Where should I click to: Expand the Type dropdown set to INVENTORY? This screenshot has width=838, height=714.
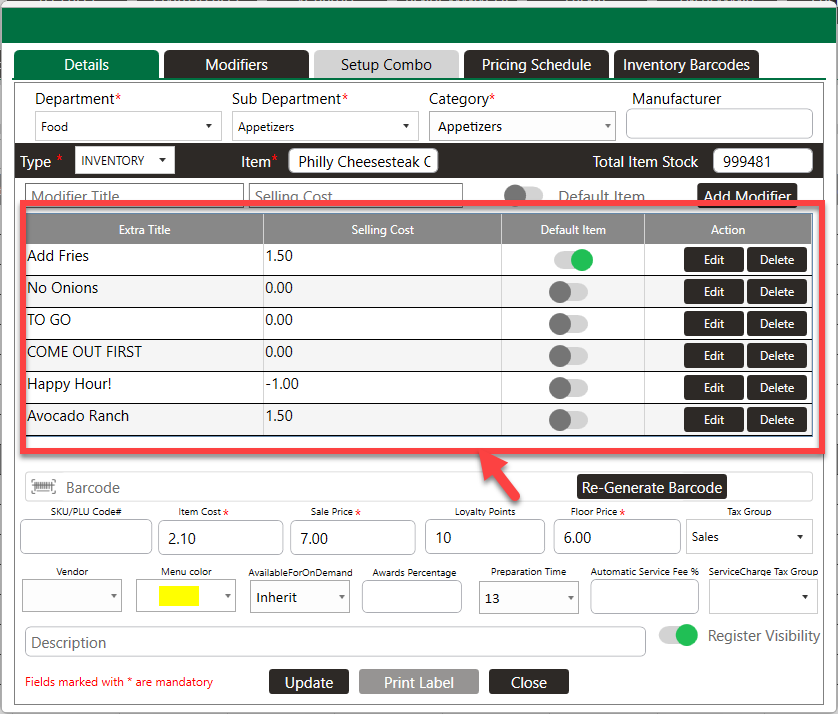(x=125, y=160)
